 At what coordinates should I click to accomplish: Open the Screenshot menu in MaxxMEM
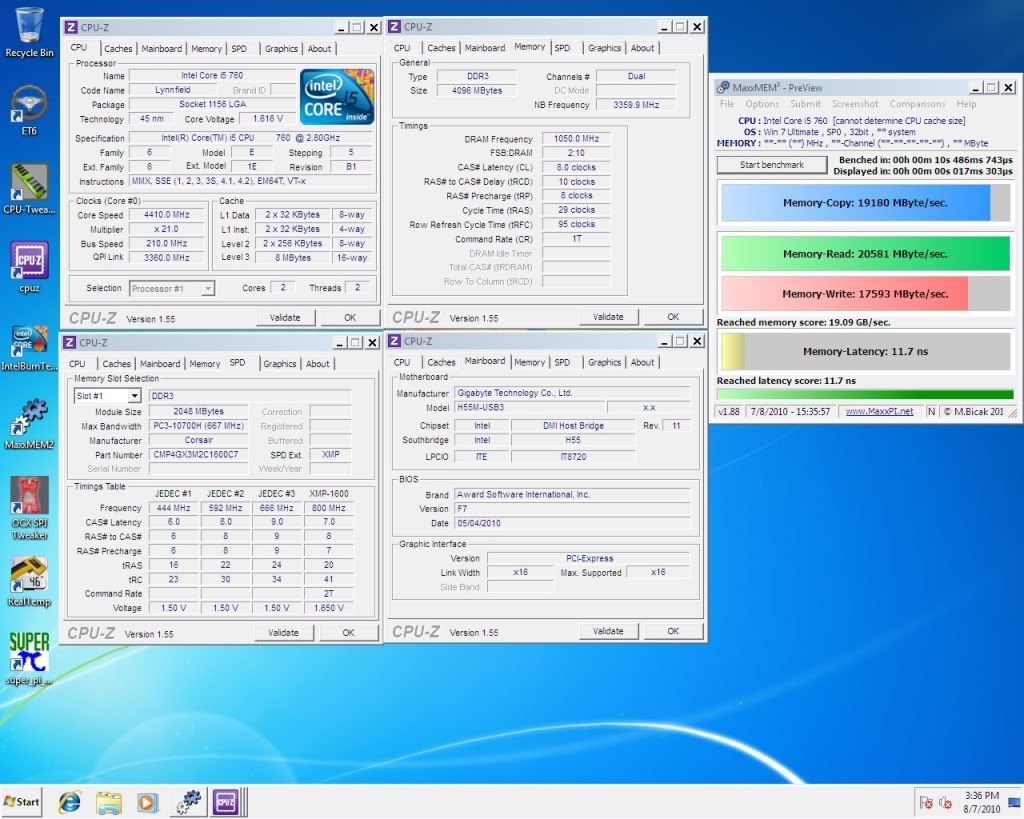[855, 104]
